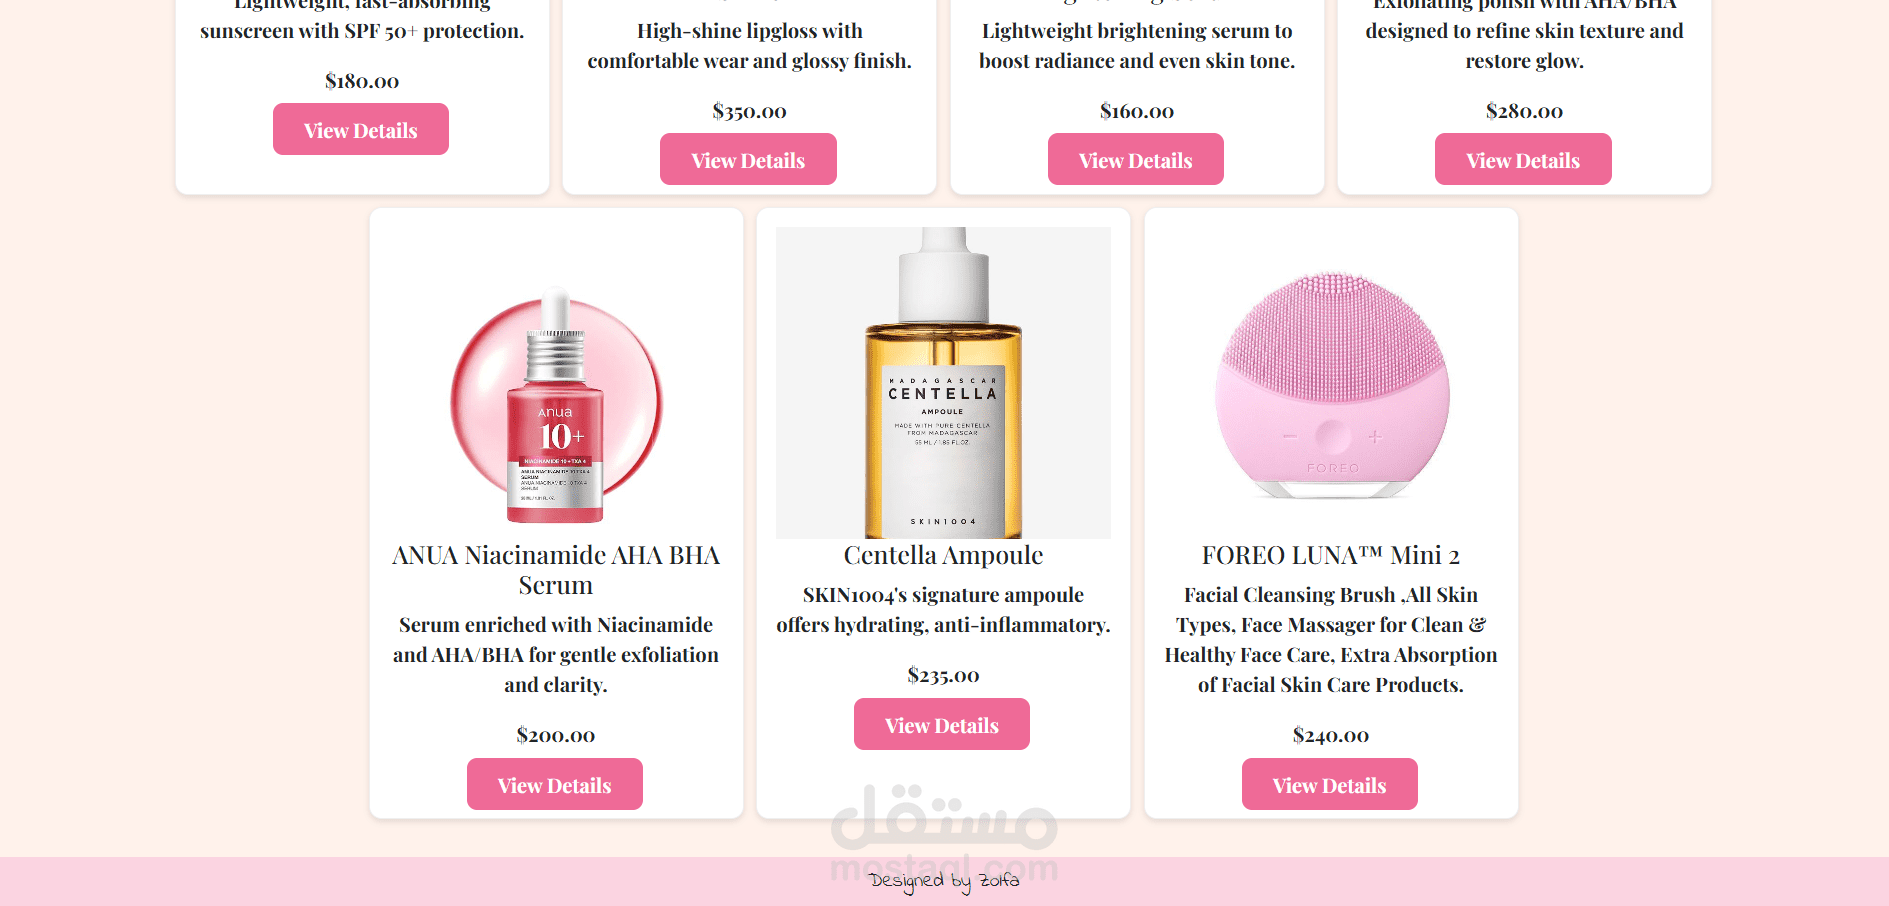The width and height of the screenshot is (1889, 906).
Task: Click the $240.00 price on the FOREO card
Action: pos(1331,735)
